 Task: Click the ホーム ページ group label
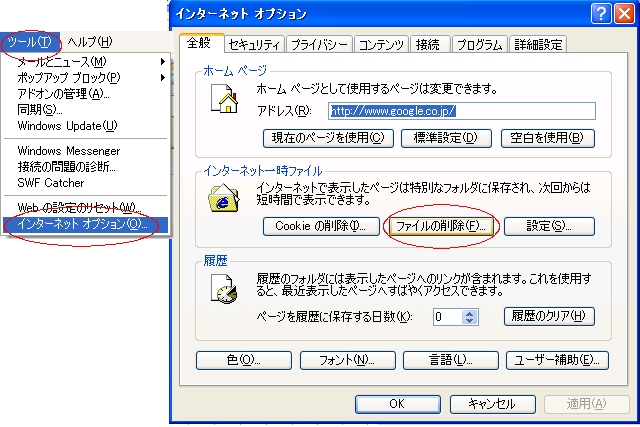pyautogui.click(x=235, y=71)
